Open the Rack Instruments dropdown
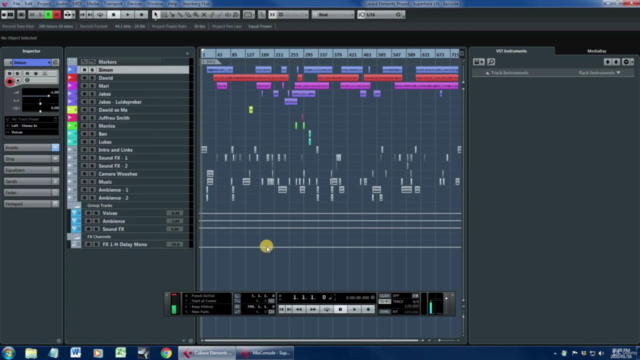Screen dimensions: 640x360 [x=599, y=73]
